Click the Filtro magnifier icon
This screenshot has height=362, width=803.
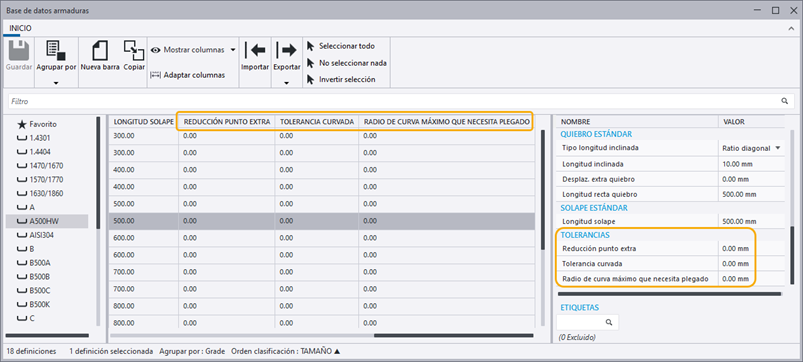784,101
